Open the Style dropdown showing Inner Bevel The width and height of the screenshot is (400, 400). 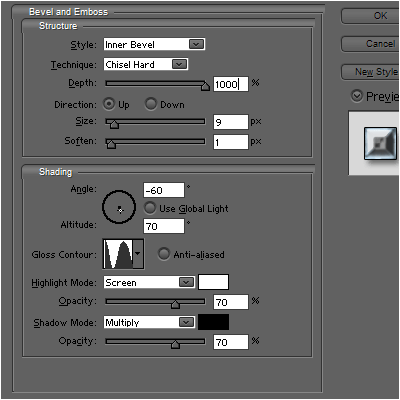point(154,44)
